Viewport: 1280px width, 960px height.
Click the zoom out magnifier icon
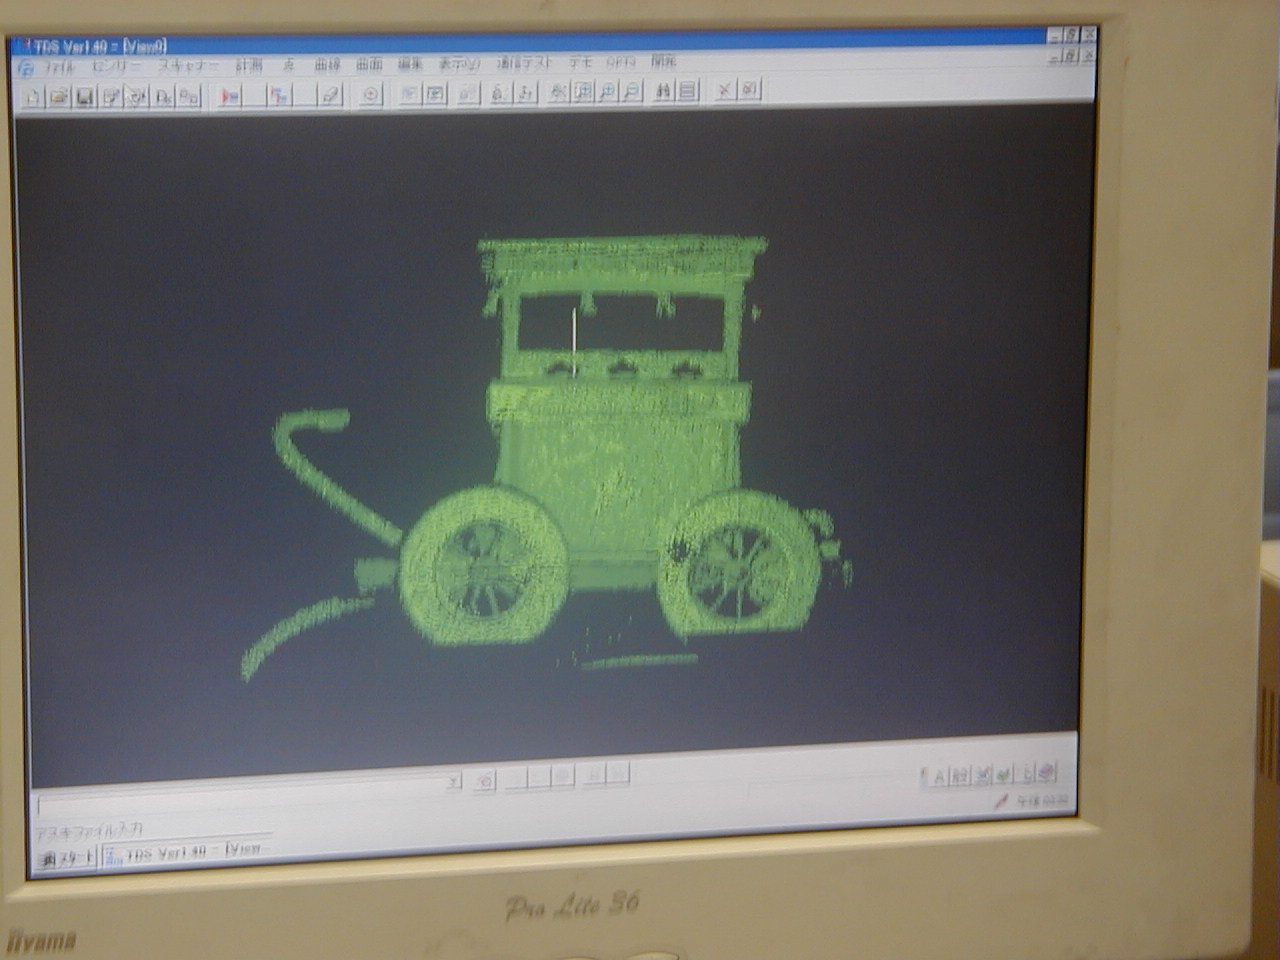point(631,92)
